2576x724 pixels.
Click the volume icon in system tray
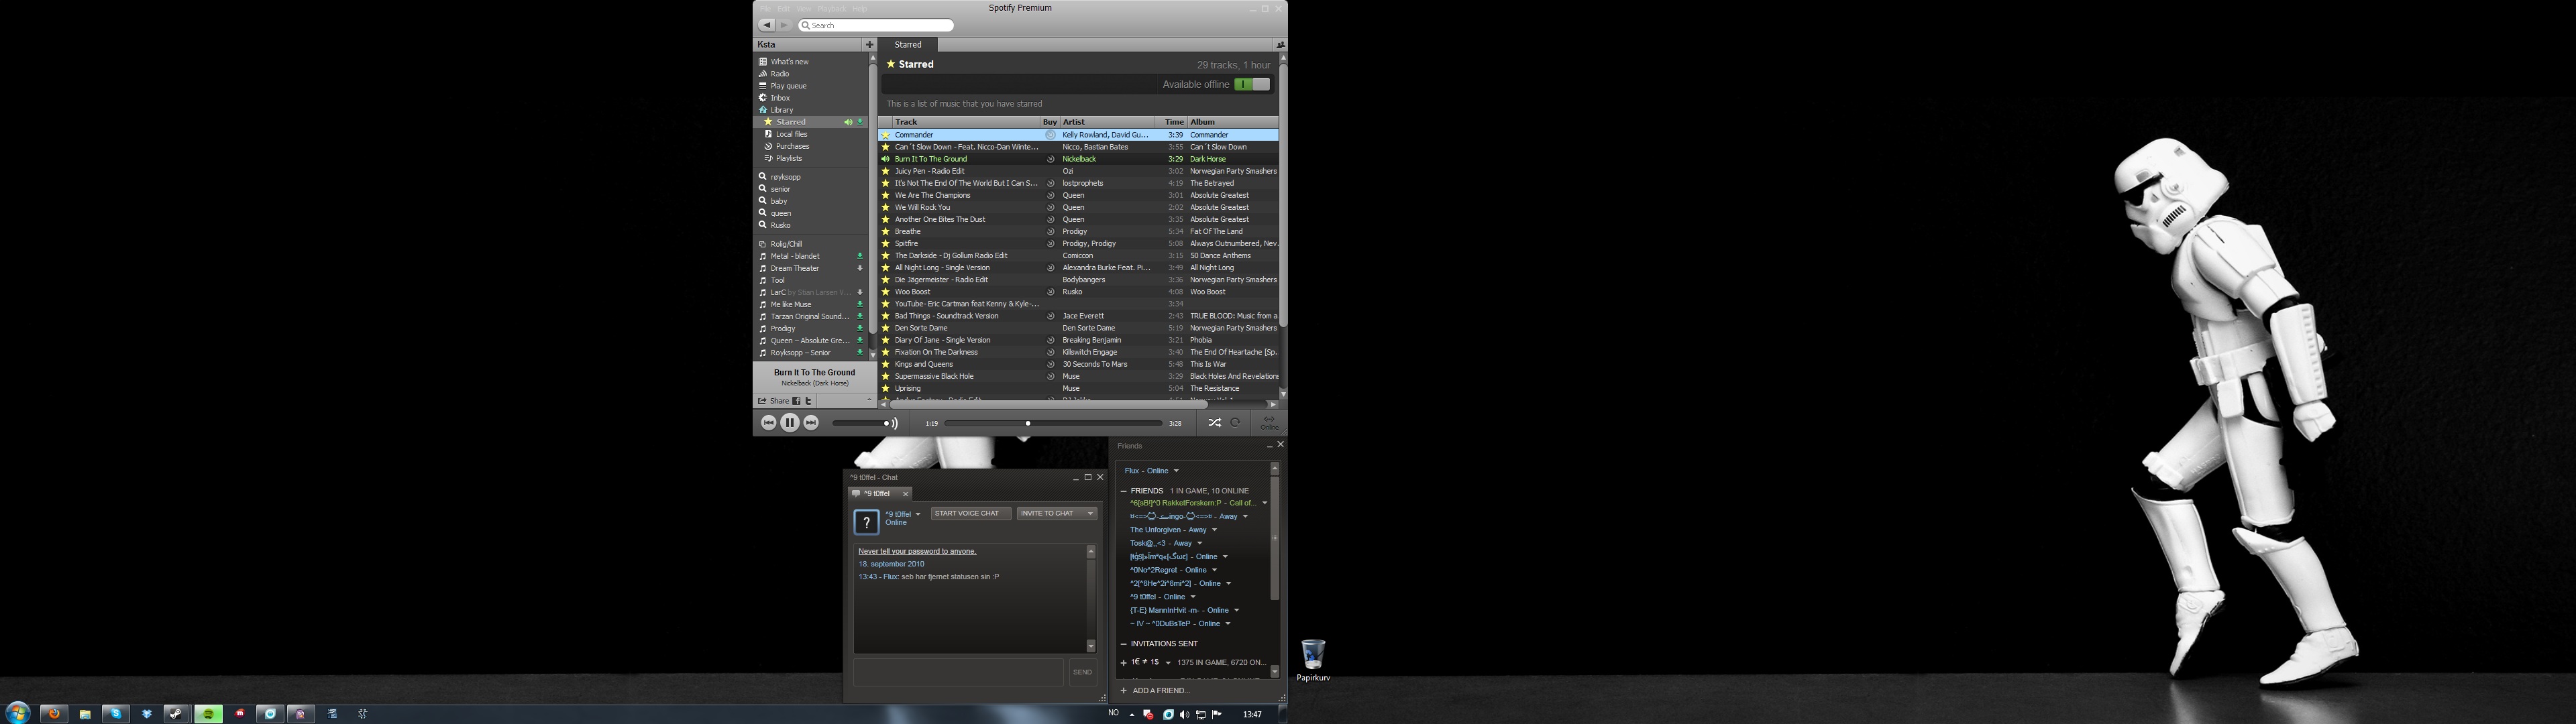click(1184, 714)
